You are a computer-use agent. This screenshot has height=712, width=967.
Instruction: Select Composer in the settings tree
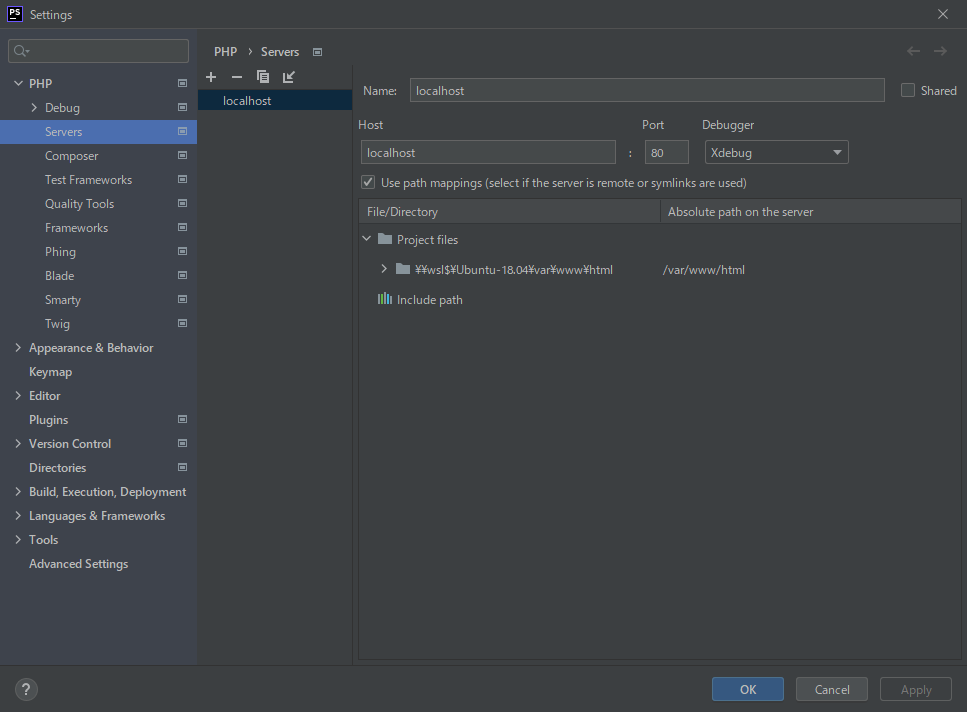pyautogui.click(x=72, y=156)
